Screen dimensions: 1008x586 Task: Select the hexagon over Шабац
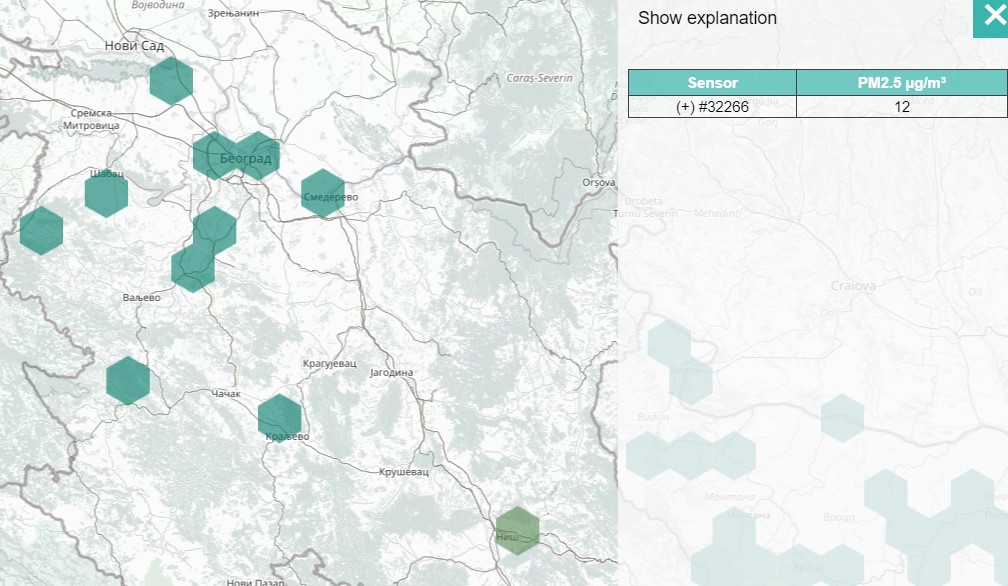tap(106, 193)
